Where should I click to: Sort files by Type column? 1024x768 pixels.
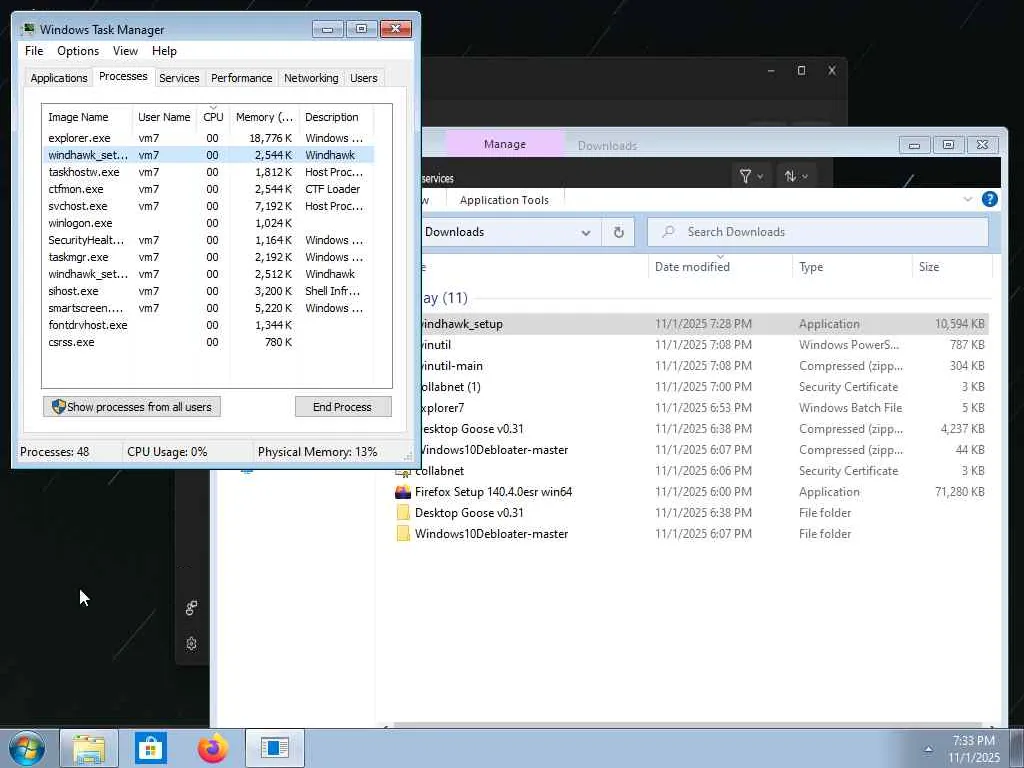pos(852,266)
